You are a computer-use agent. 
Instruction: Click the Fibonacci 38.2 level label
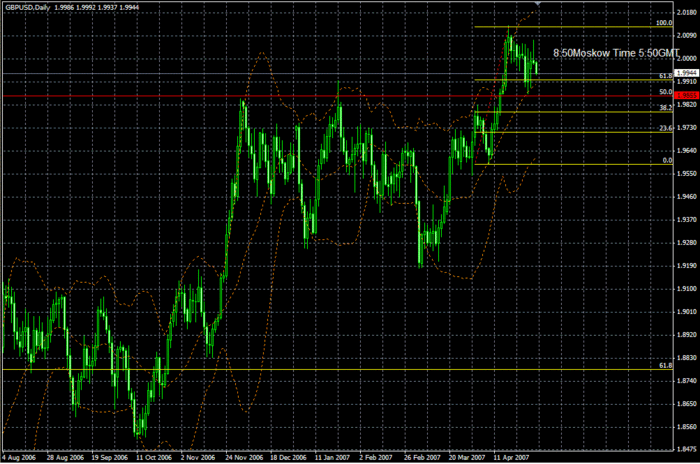666,108
